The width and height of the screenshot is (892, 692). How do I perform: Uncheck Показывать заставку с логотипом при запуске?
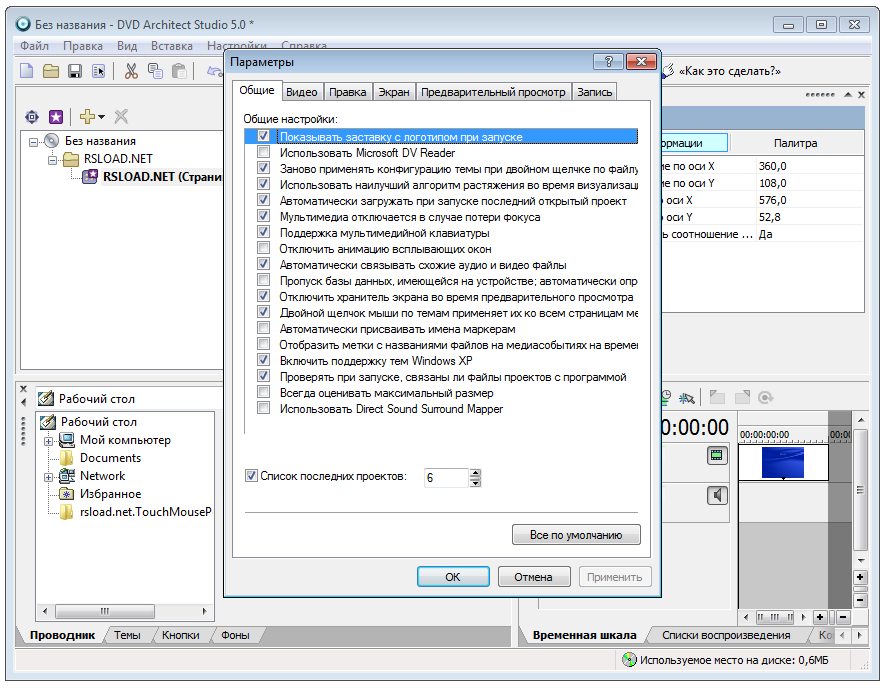click(x=263, y=137)
